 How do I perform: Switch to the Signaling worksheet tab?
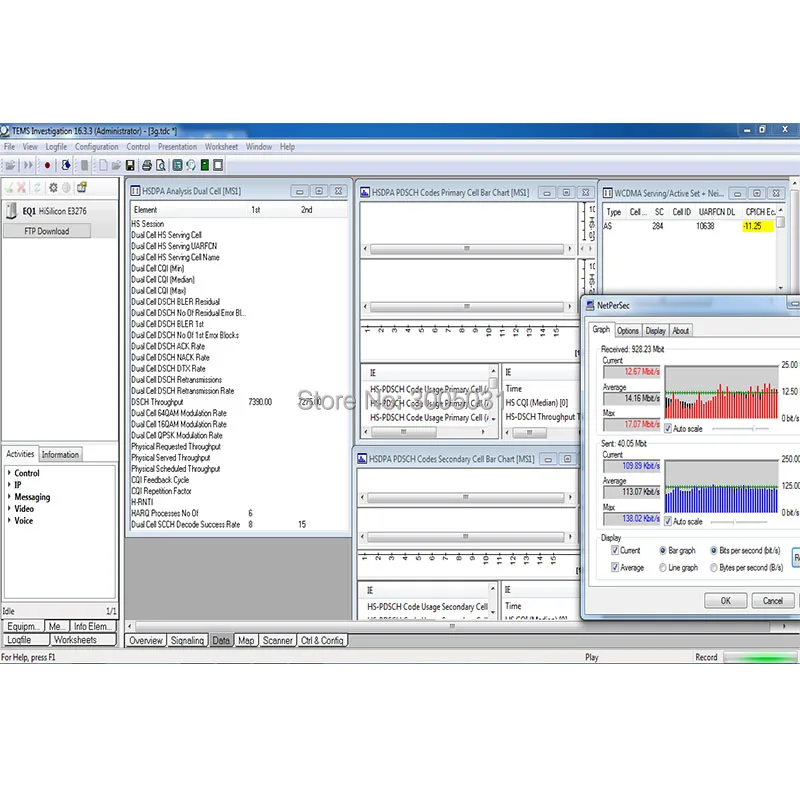pos(187,640)
